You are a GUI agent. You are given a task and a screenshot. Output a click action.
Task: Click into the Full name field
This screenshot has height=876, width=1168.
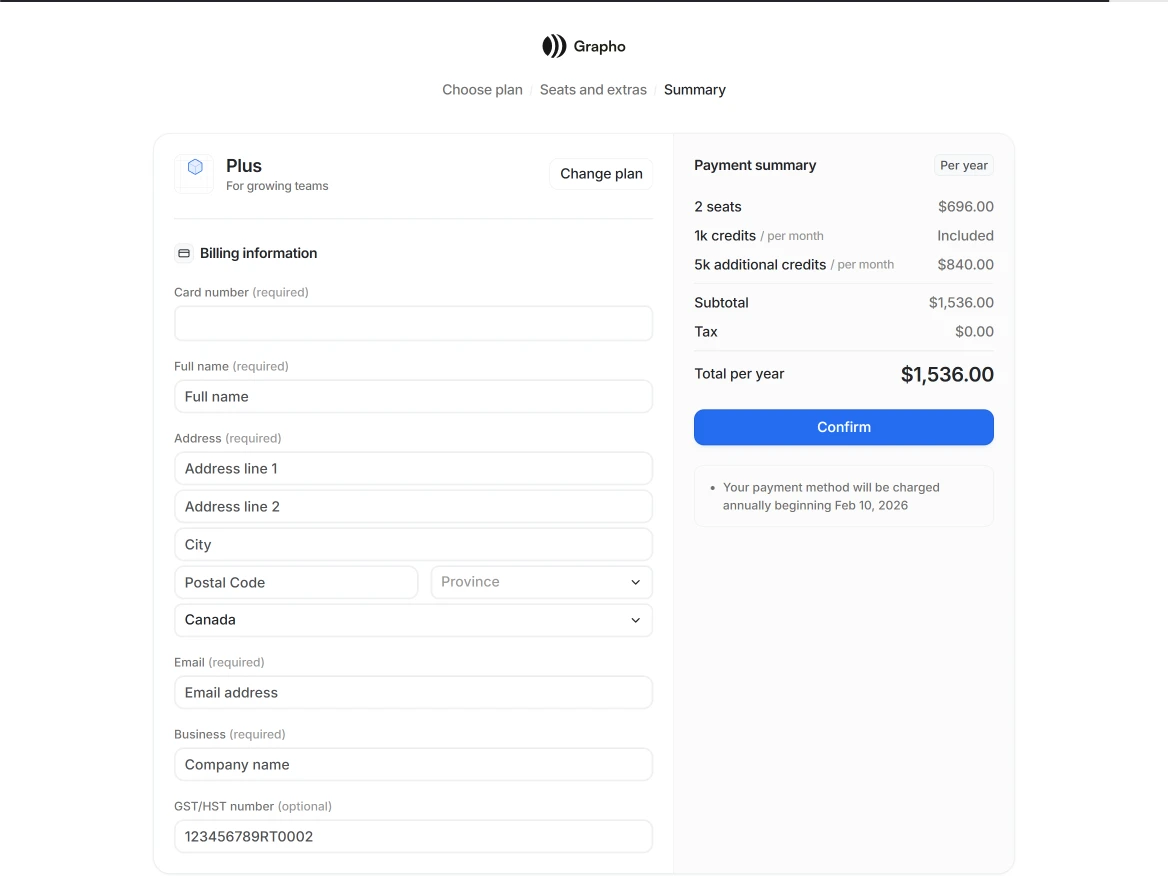(413, 397)
